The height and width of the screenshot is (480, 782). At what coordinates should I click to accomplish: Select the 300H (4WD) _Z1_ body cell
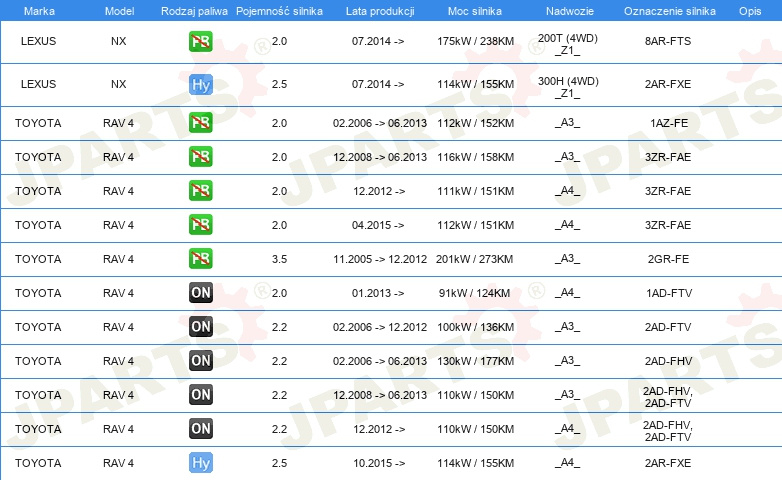pos(568,87)
